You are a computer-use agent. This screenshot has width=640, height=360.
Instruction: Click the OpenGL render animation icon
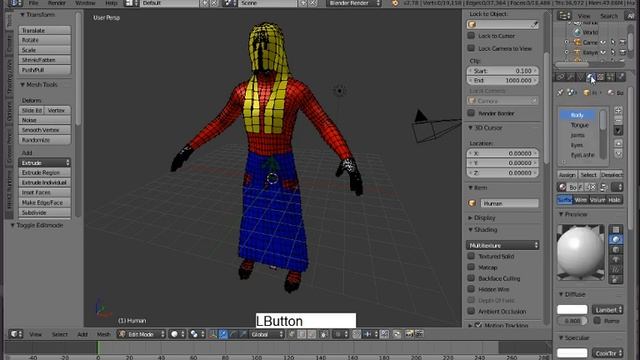click(419, 334)
